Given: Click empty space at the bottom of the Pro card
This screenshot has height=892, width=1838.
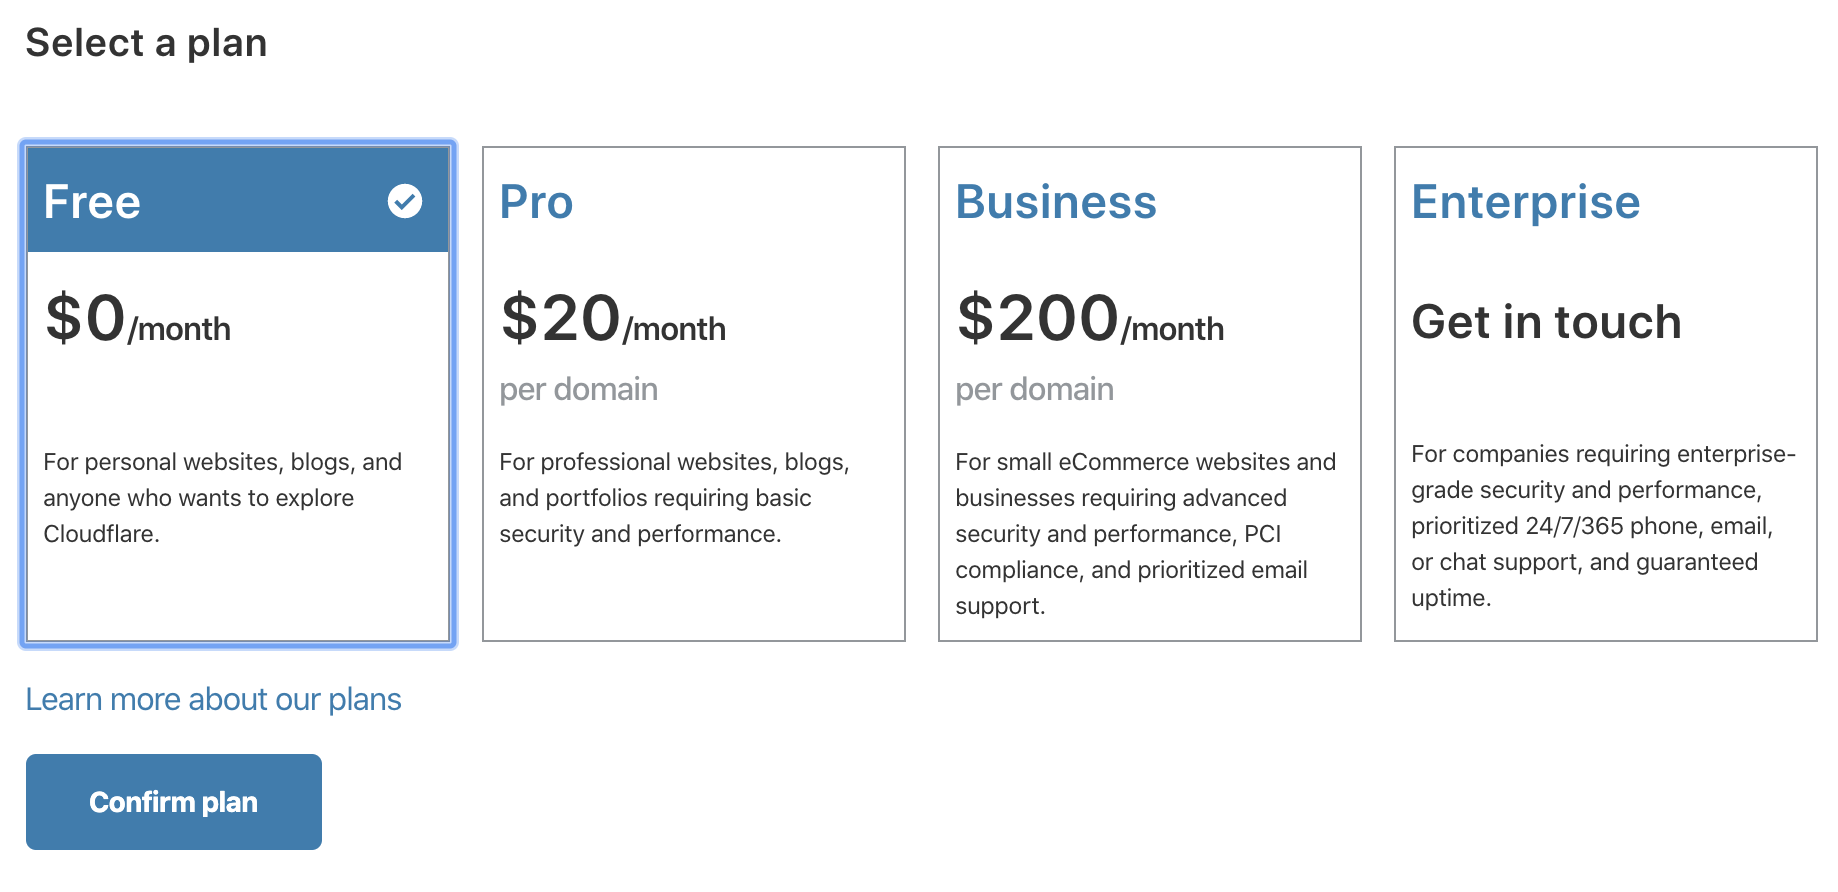Looking at the screenshot, I should coord(693,600).
